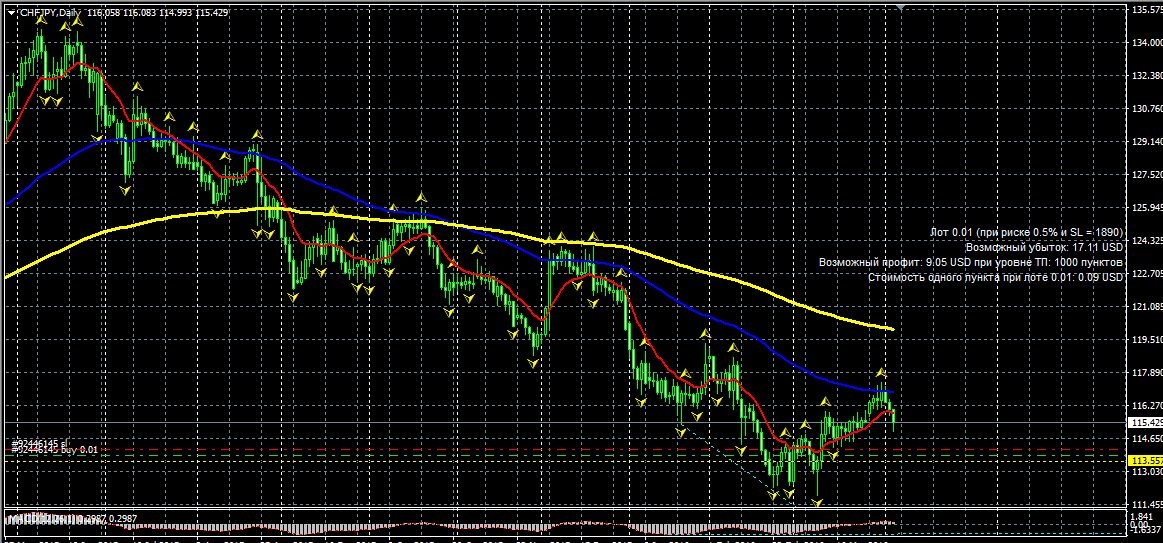
Task: Click the 111.455 price axis value
Action: 1147,504
